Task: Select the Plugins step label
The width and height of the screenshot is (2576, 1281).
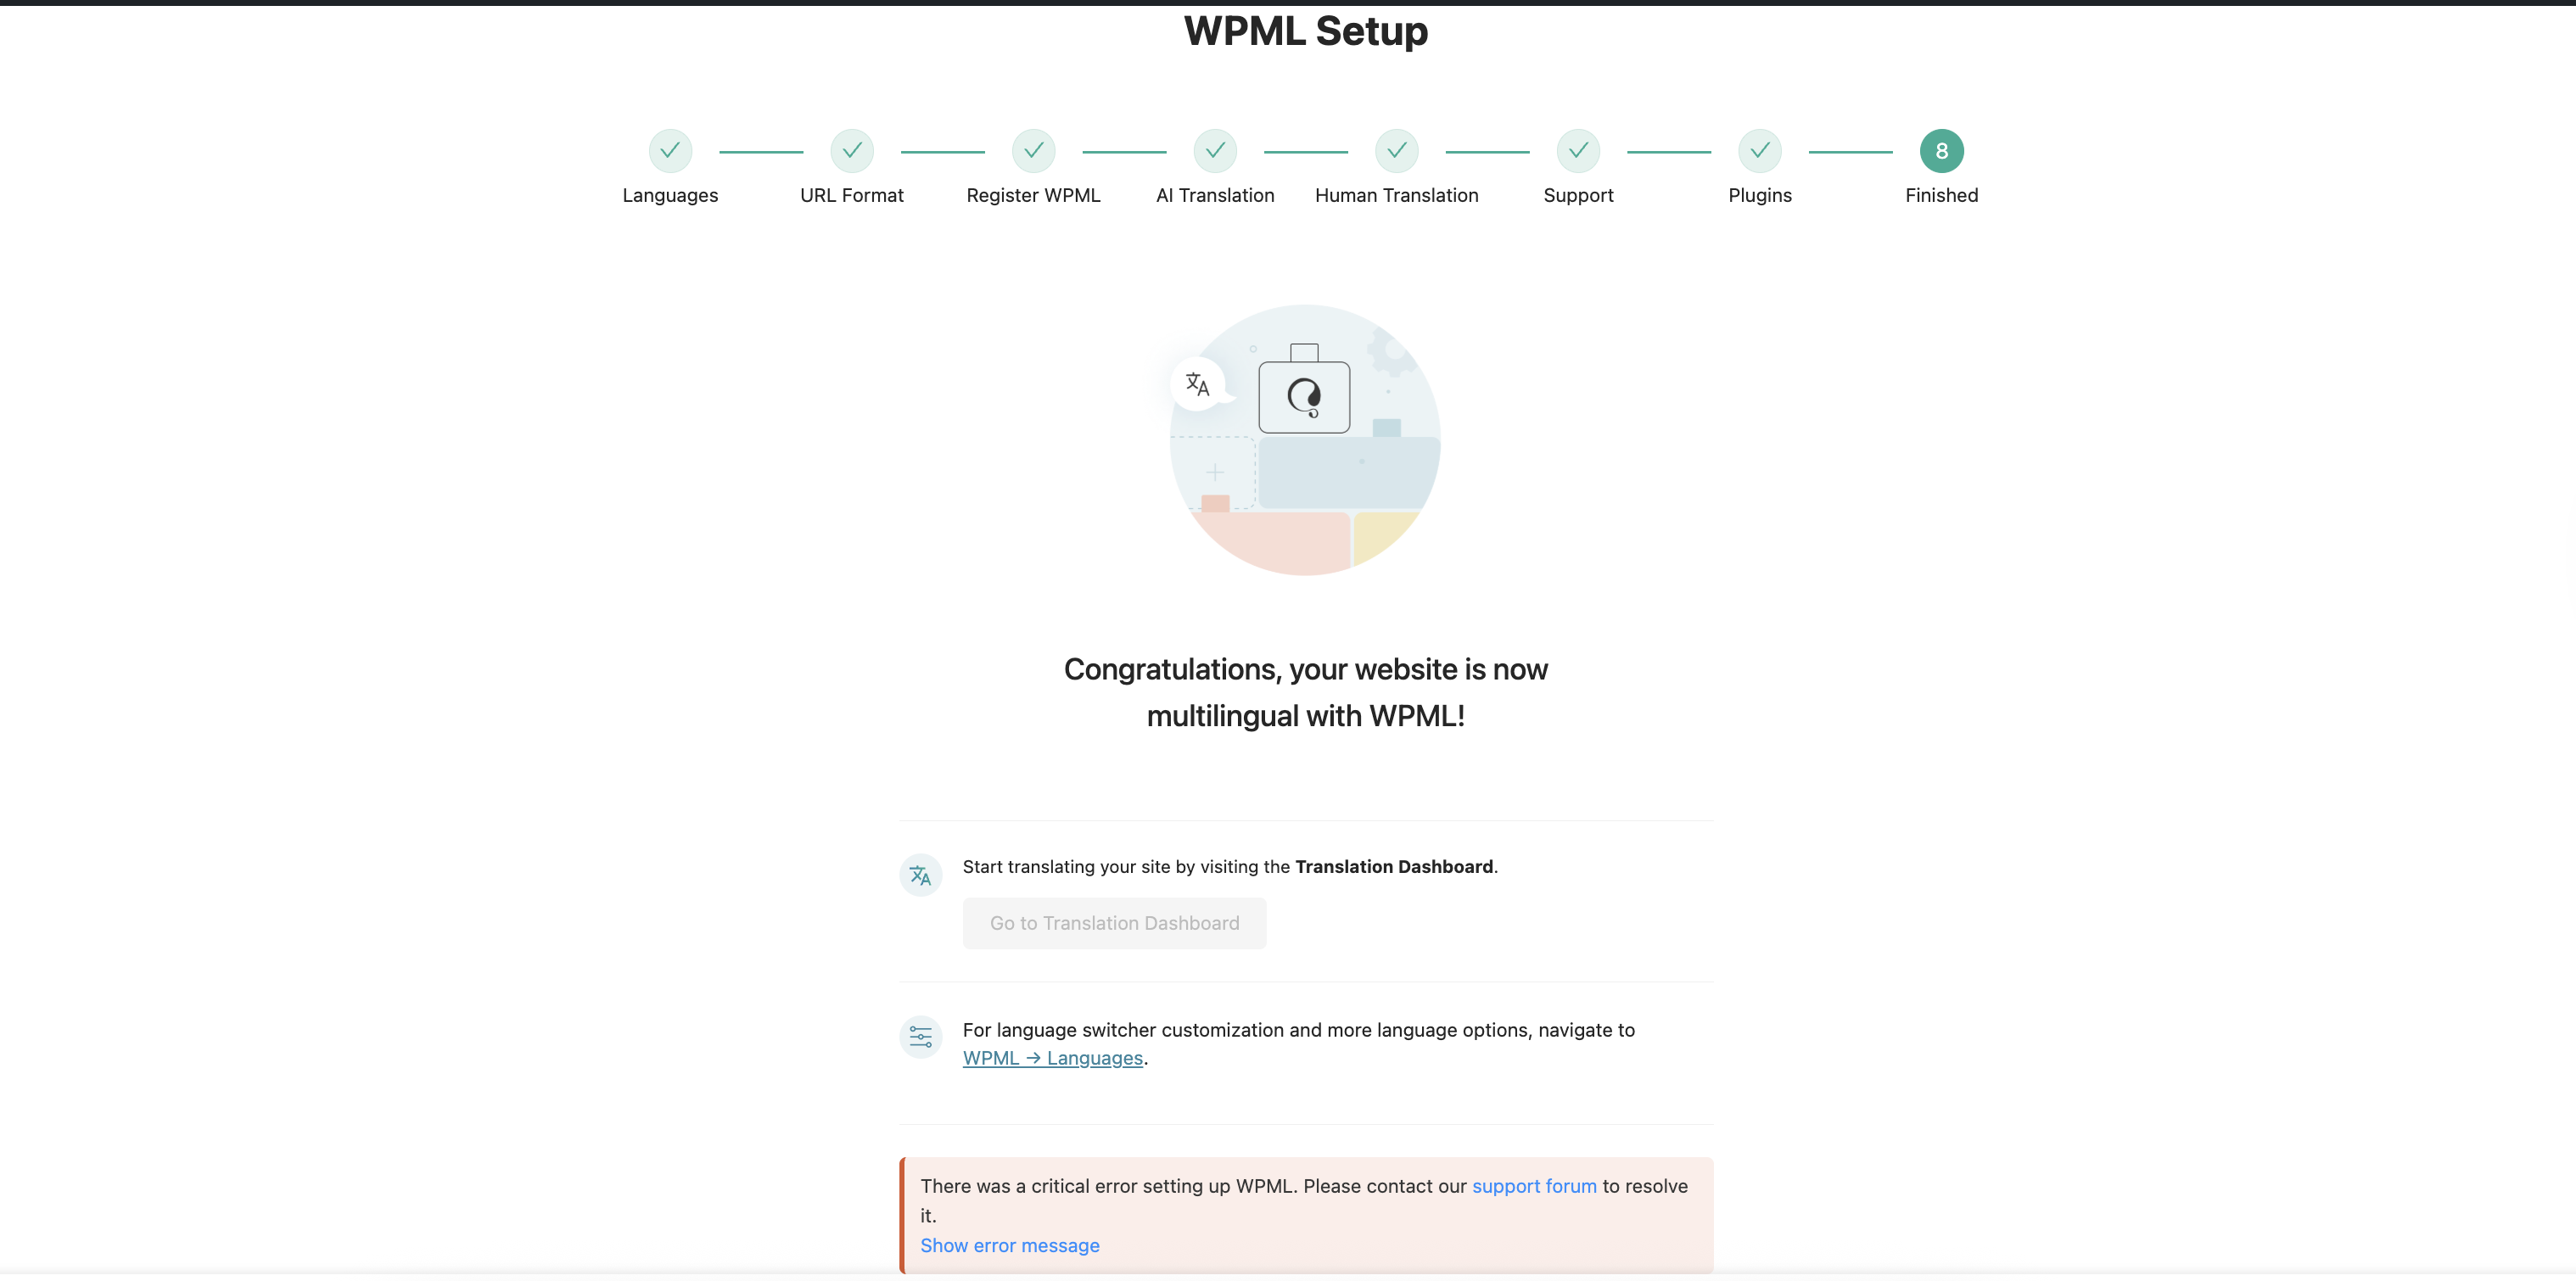Action: coord(1759,195)
